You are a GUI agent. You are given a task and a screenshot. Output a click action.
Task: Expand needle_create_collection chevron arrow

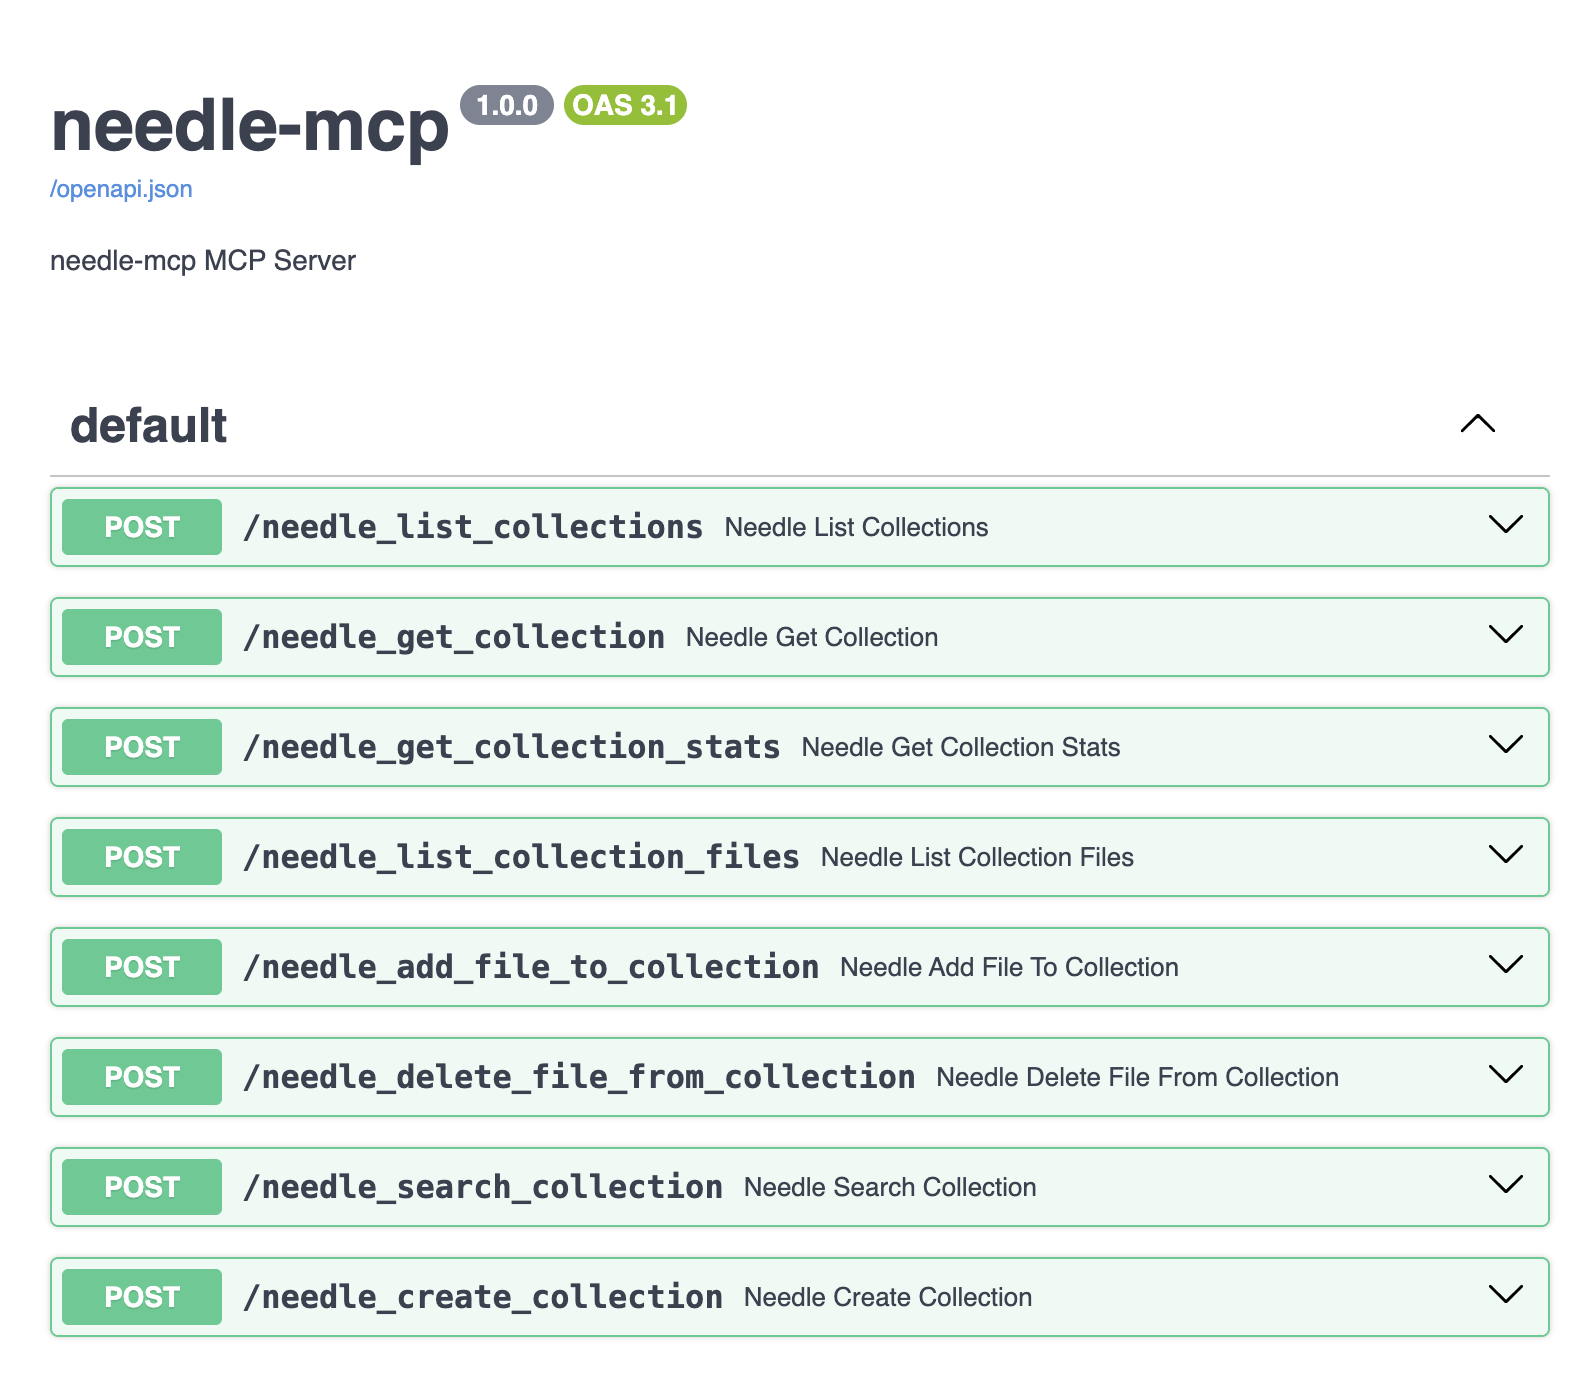pos(1505,1295)
